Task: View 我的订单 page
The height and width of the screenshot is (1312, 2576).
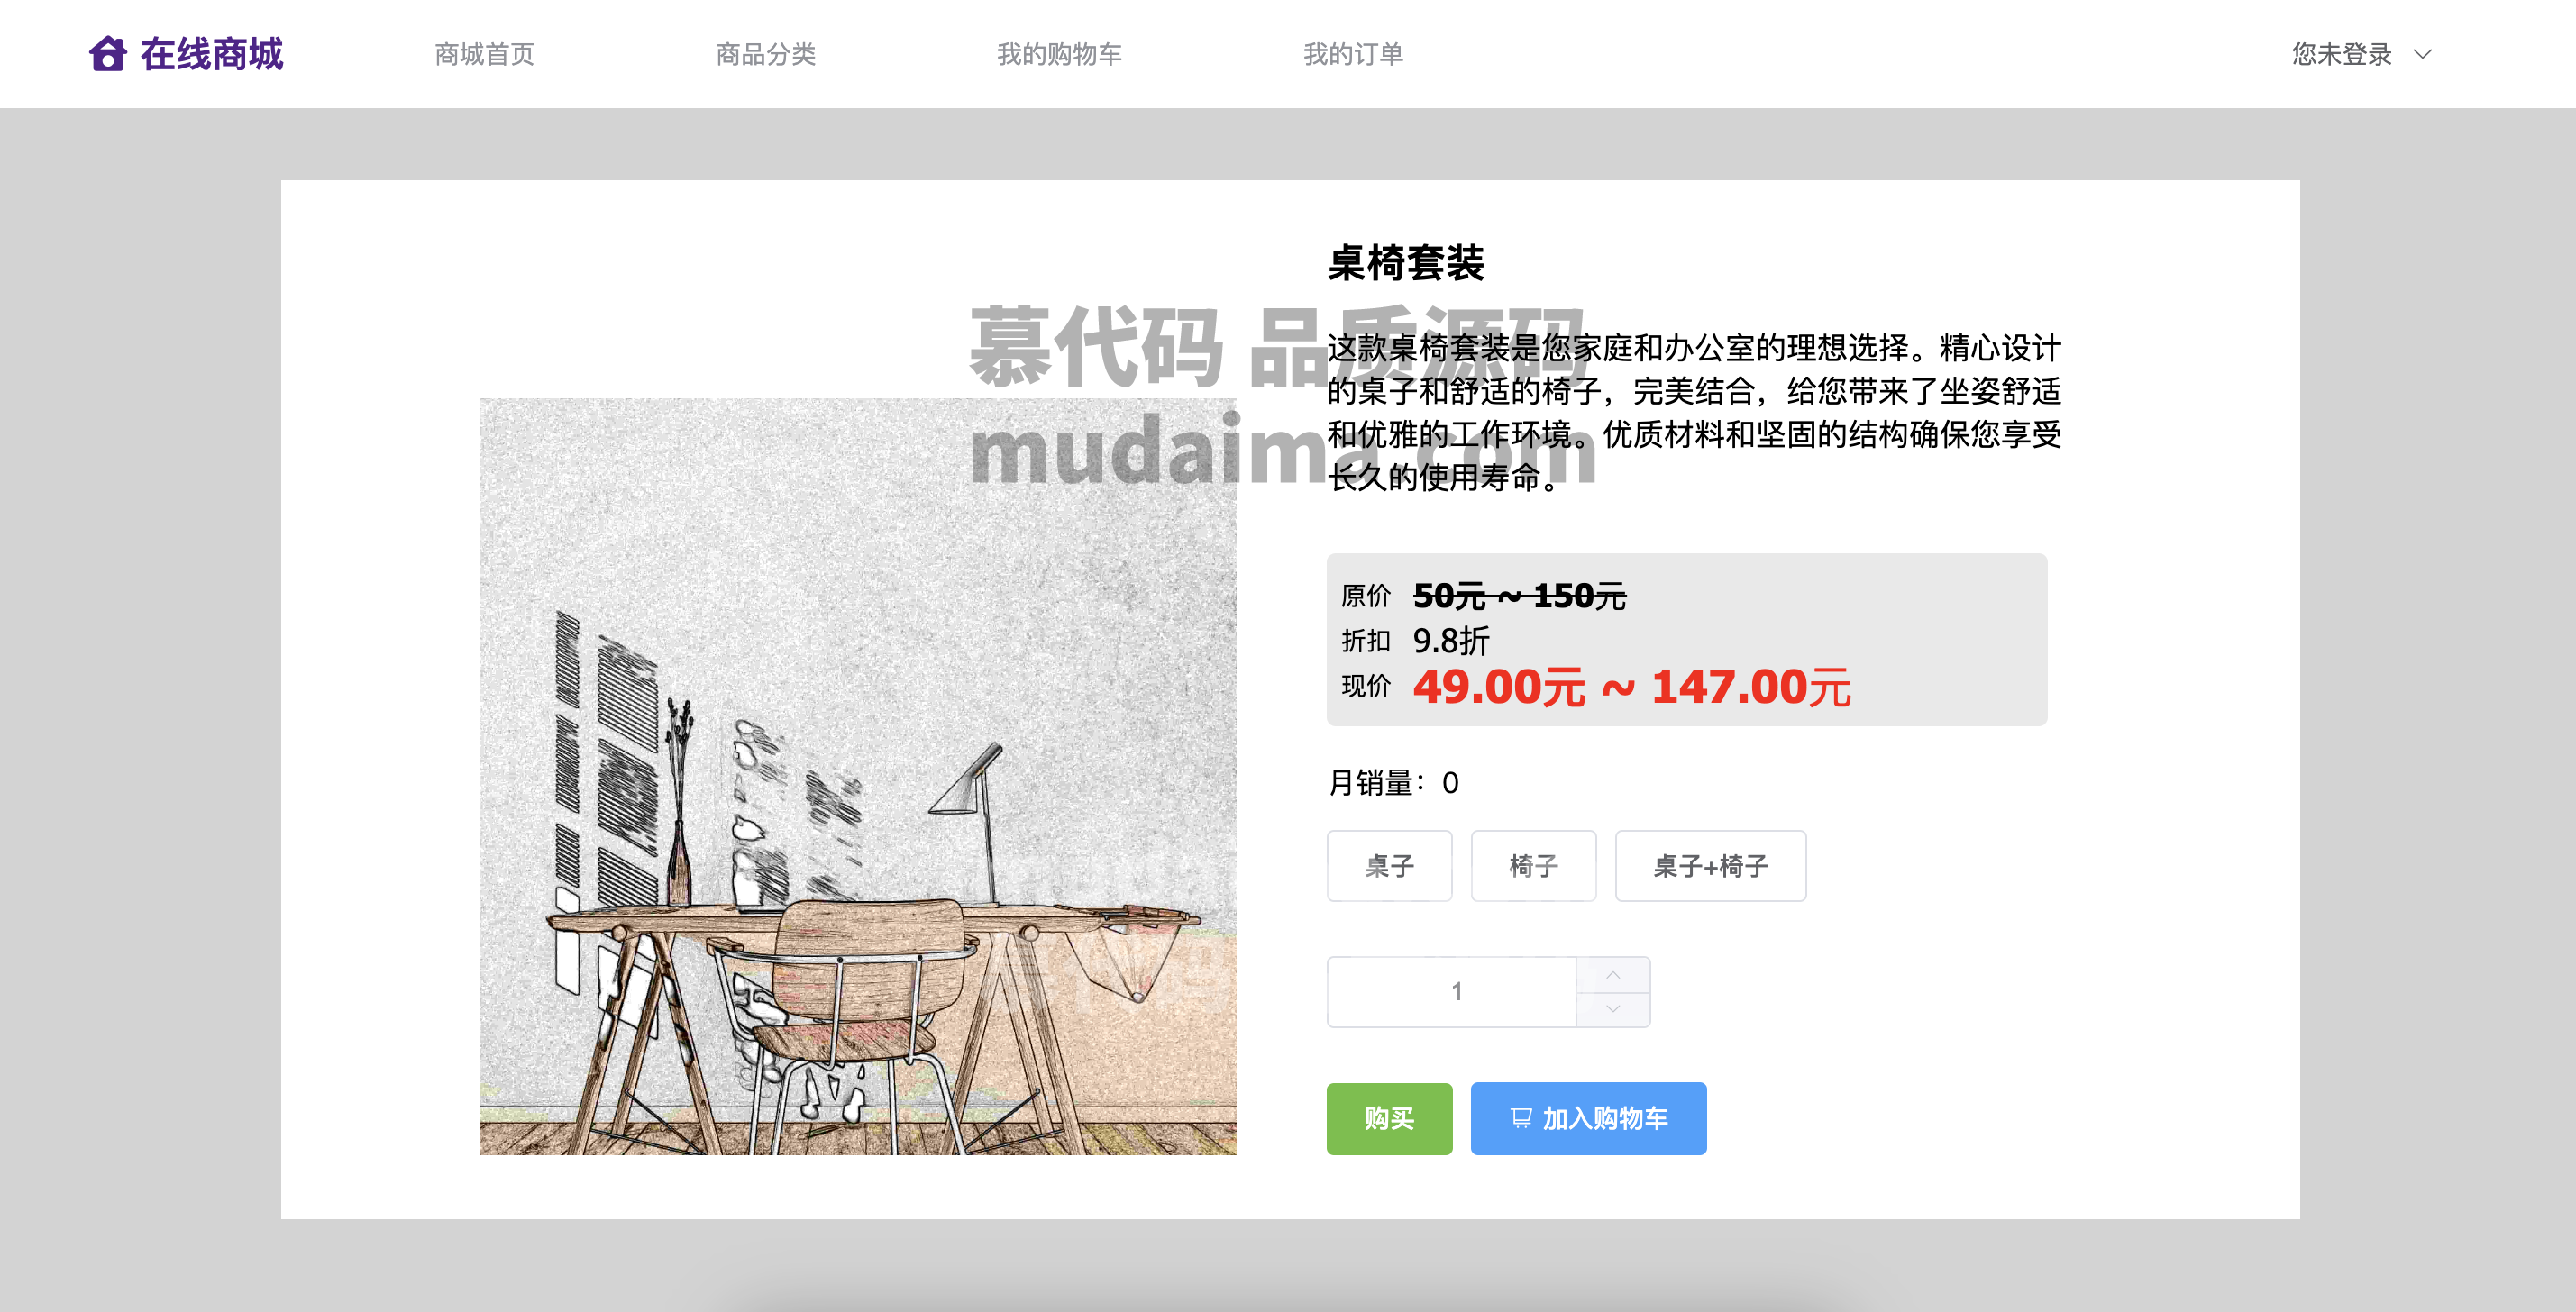Action: click(x=1353, y=54)
